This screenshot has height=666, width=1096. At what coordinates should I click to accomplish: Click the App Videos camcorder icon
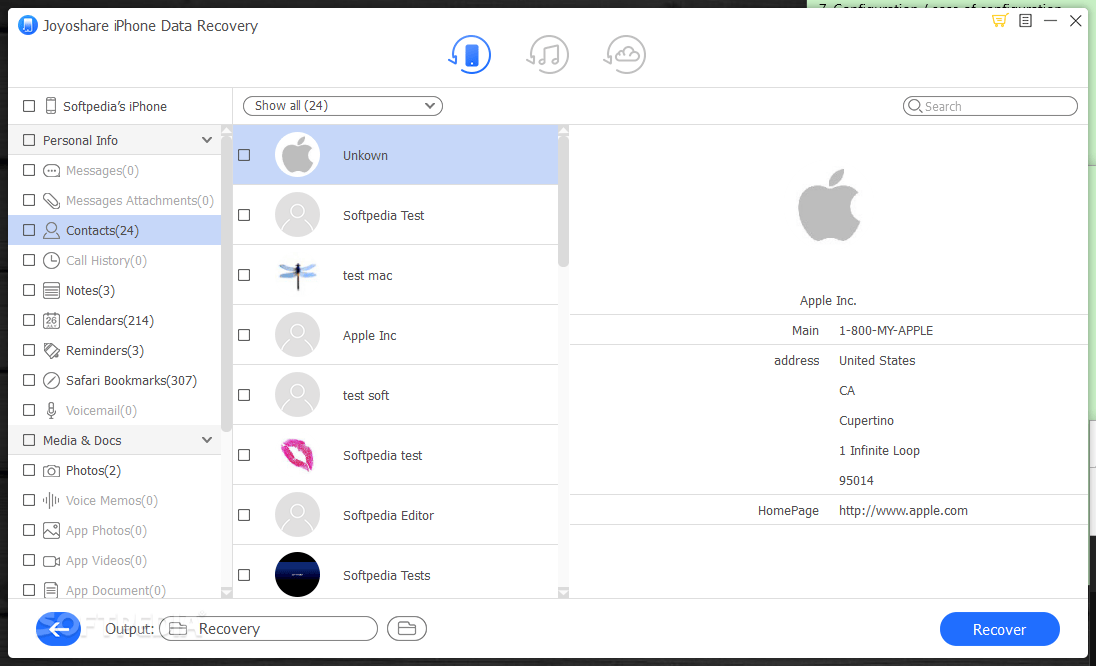pyautogui.click(x=51, y=560)
